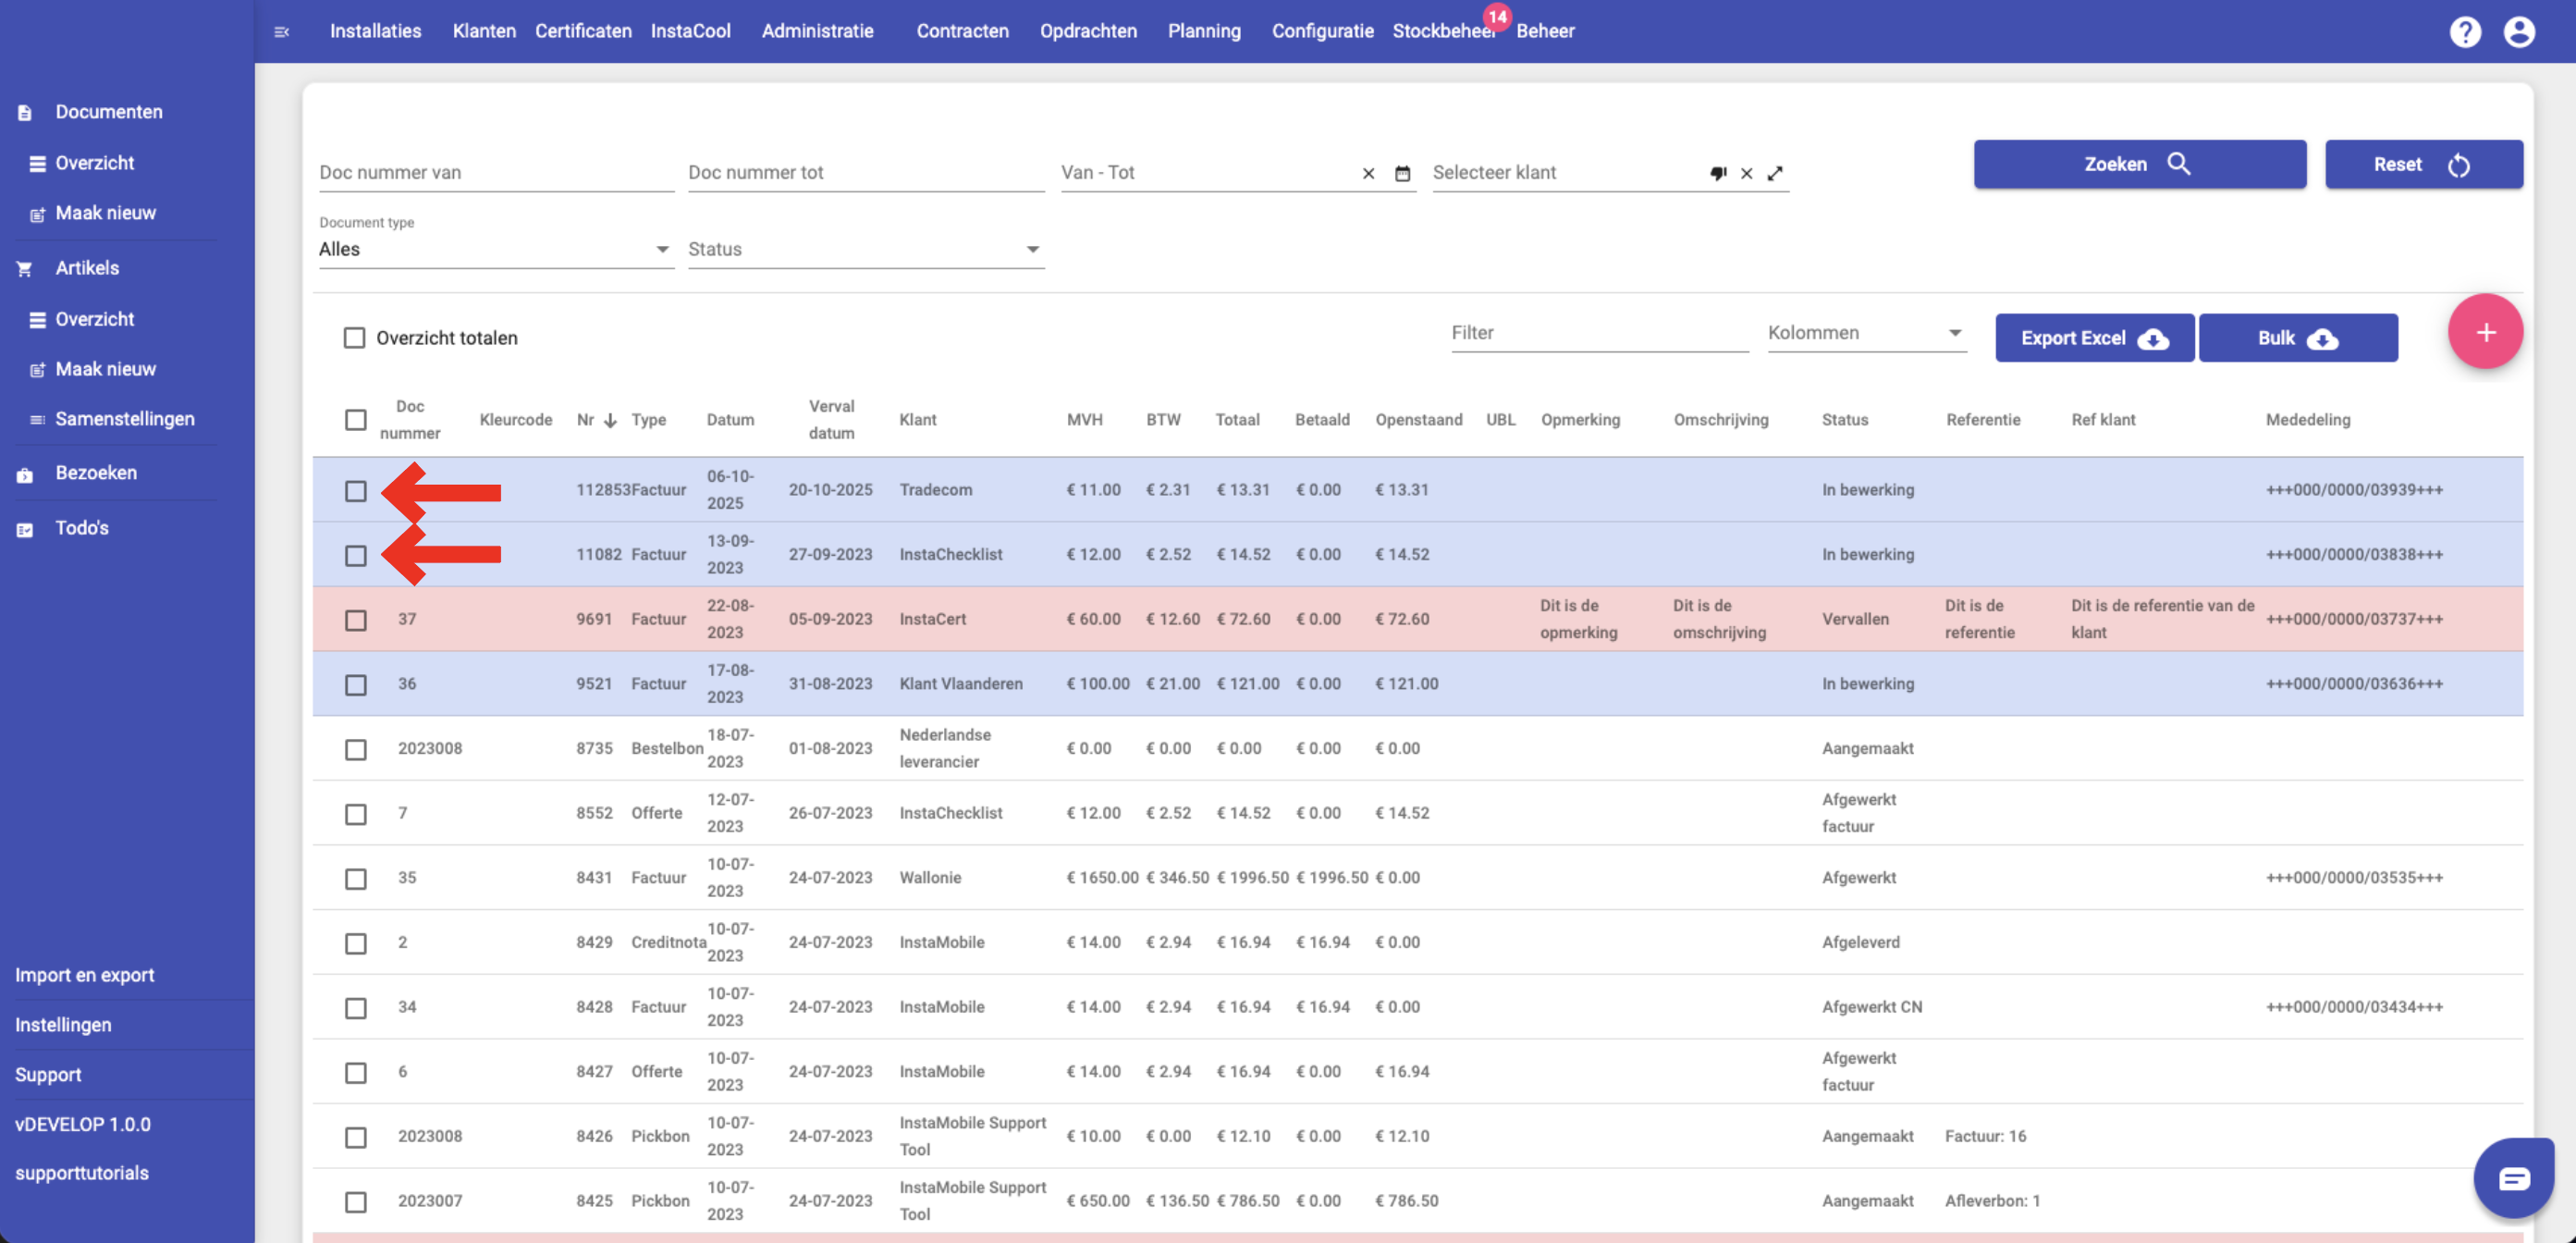Open the chat support bubble
2576x1243 pixels.
[x=2513, y=1178]
